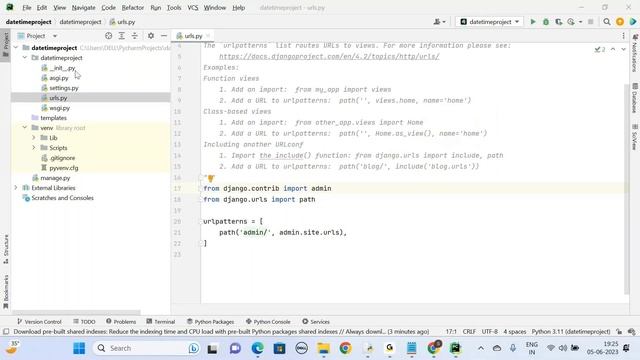640x360 pixels.
Task: Open the Problems tool tab
Action: (121, 322)
